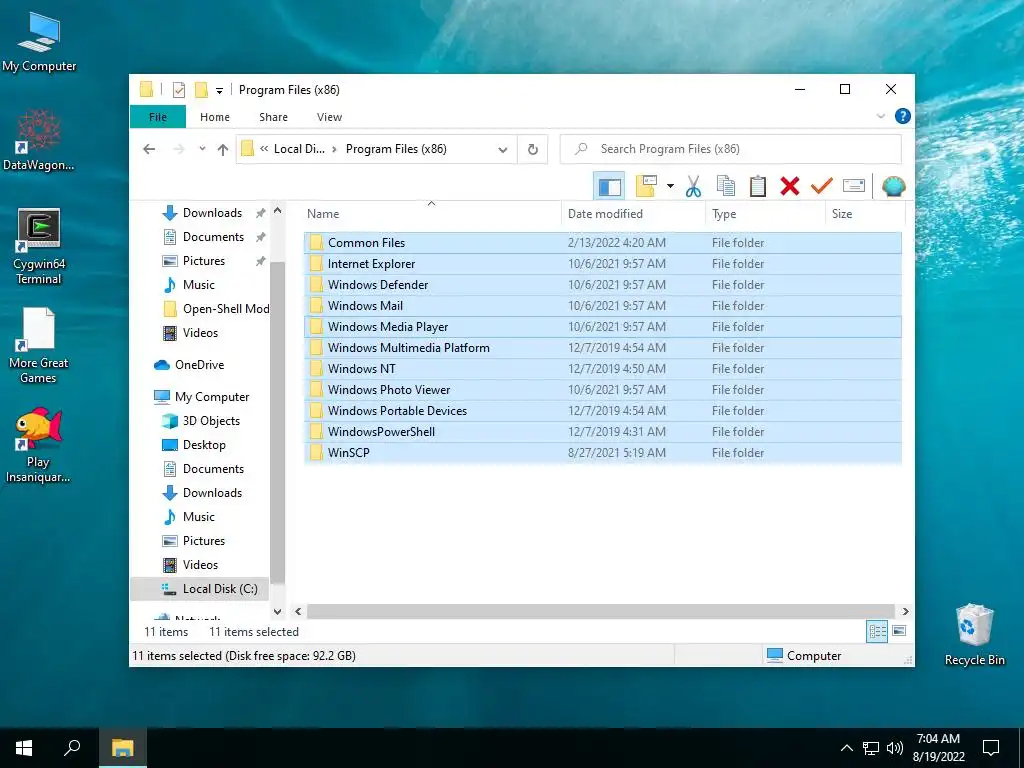Delete selected items with red X icon
This screenshot has height=768, width=1024.
(790, 186)
